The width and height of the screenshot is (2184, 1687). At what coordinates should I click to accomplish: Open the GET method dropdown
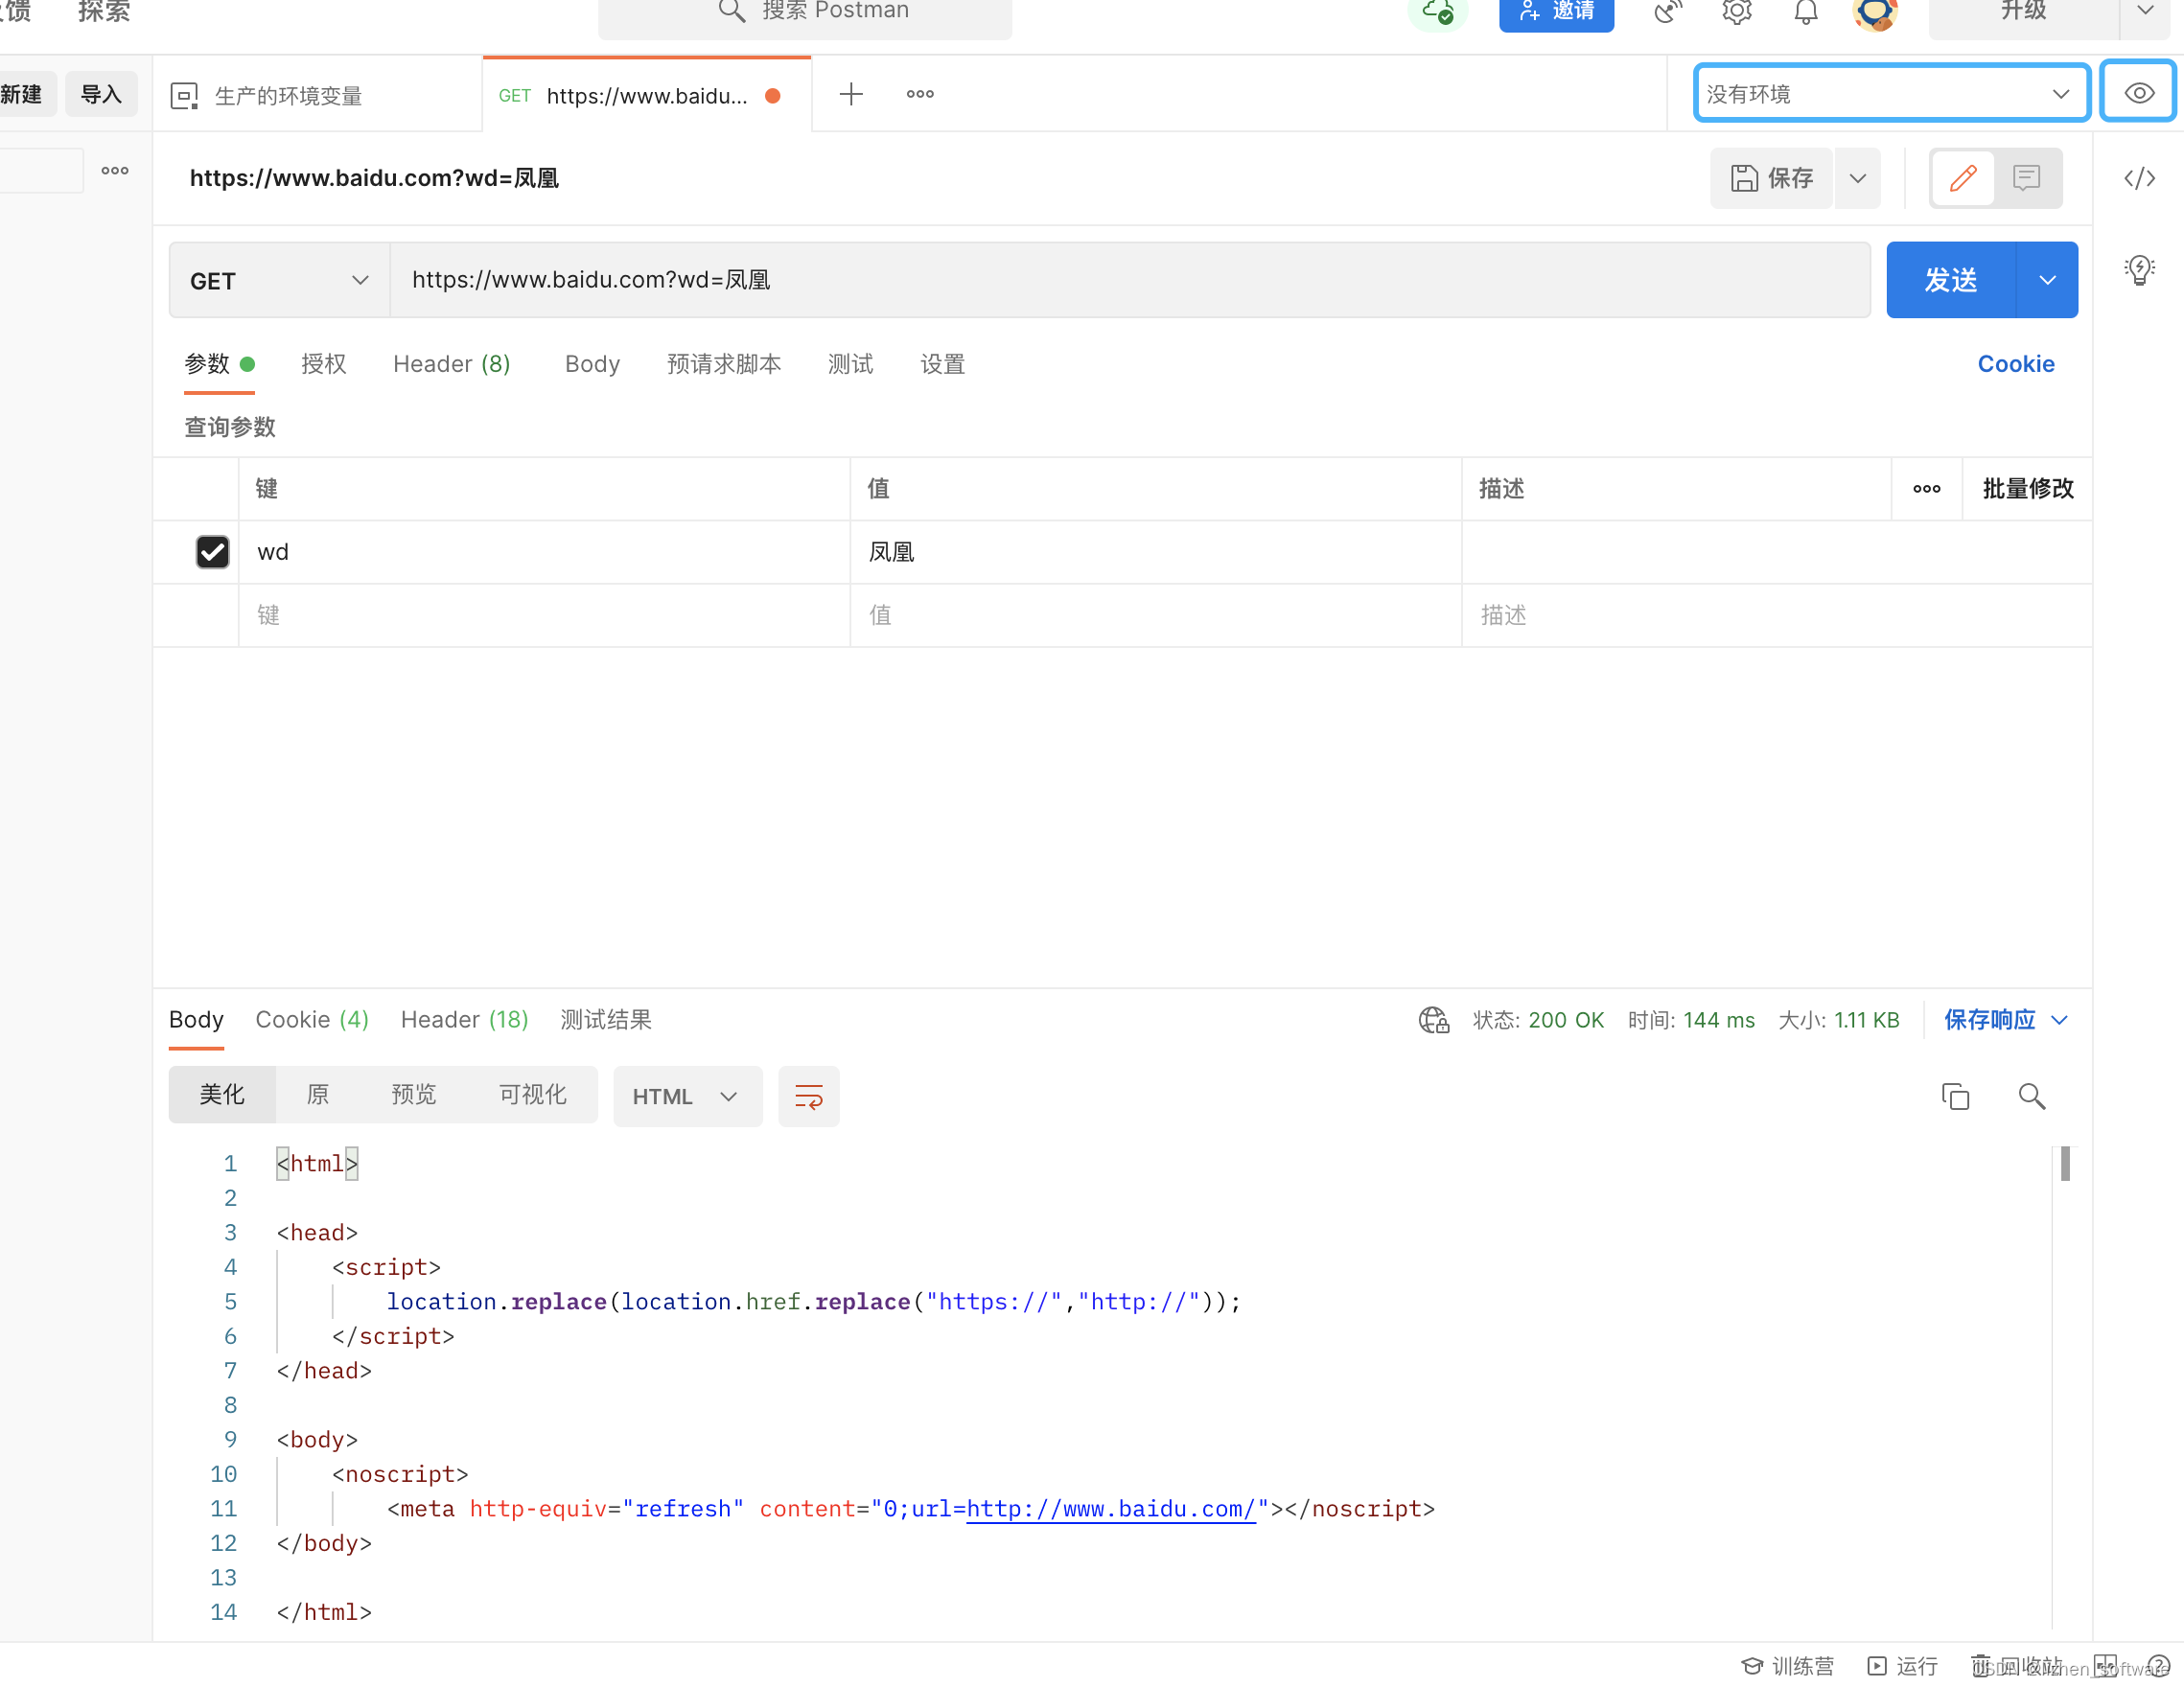tap(279, 280)
